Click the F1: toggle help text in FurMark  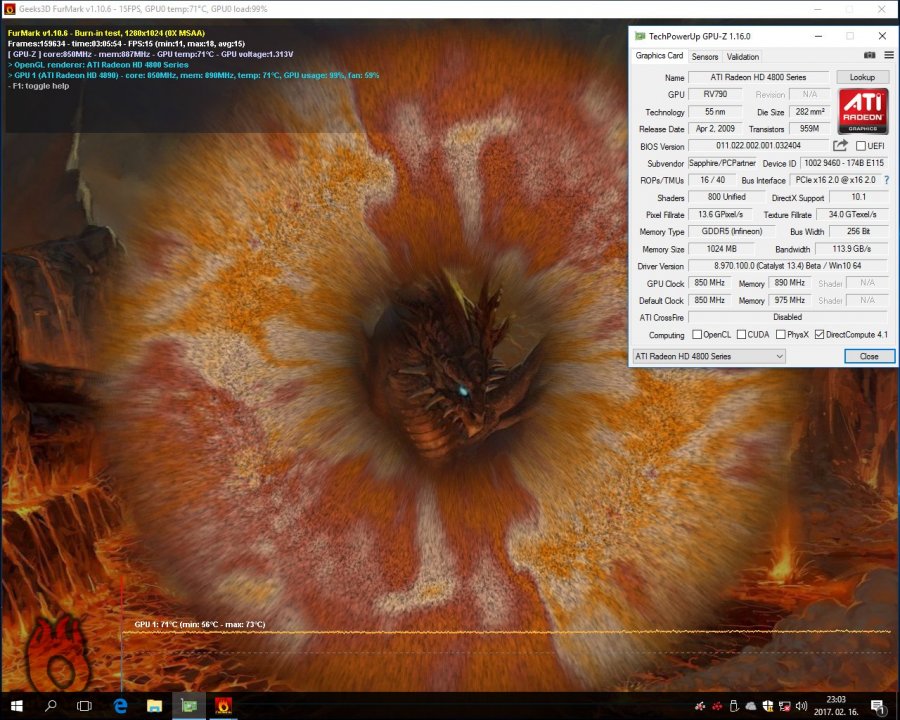[x=38, y=86]
